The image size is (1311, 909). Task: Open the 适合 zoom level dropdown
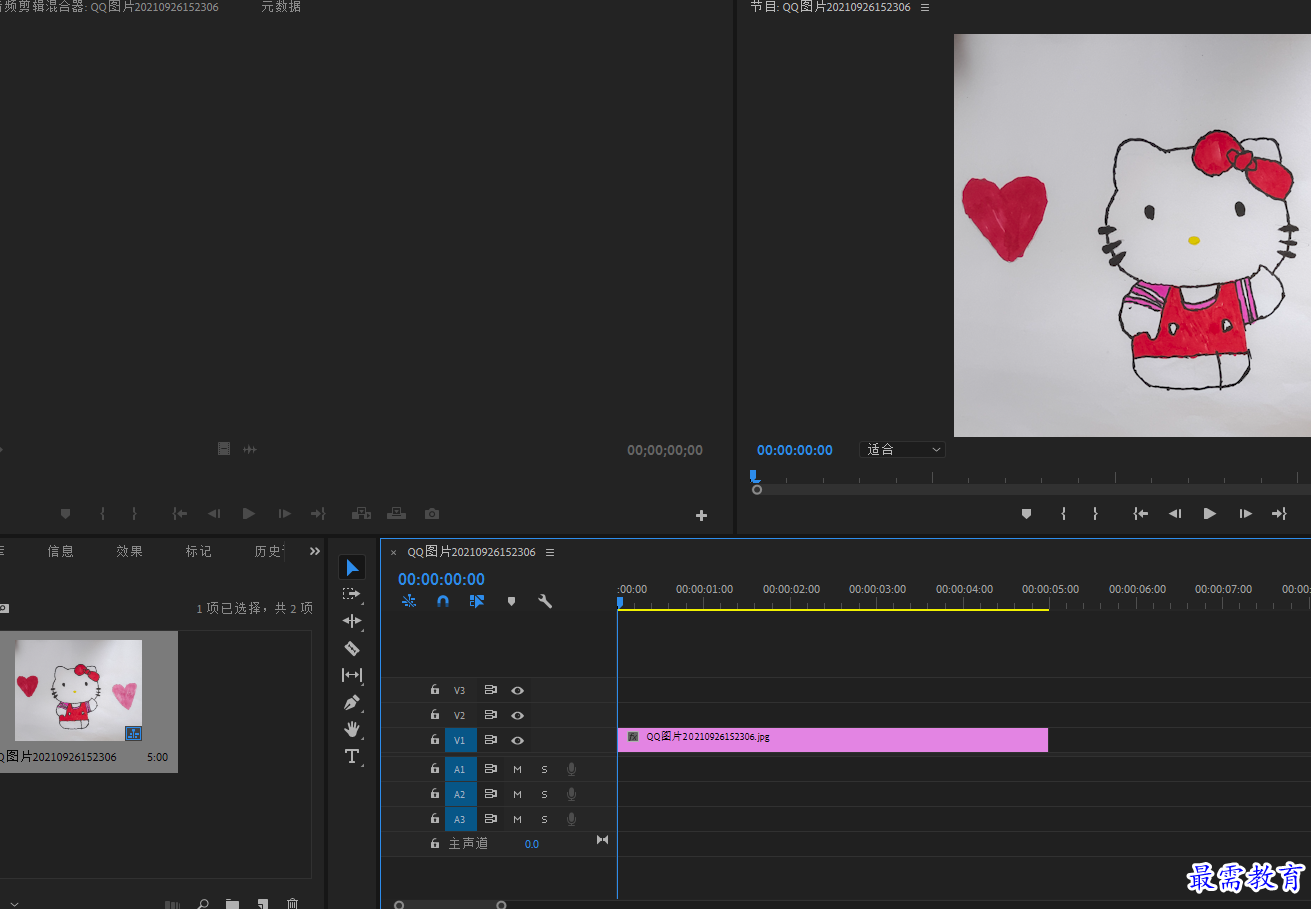[902, 450]
